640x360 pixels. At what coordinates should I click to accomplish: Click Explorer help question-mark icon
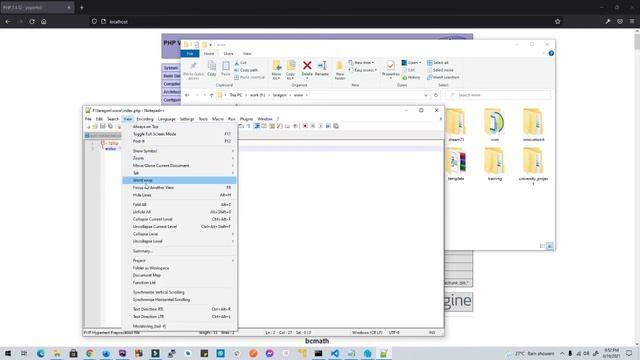[551, 53]
